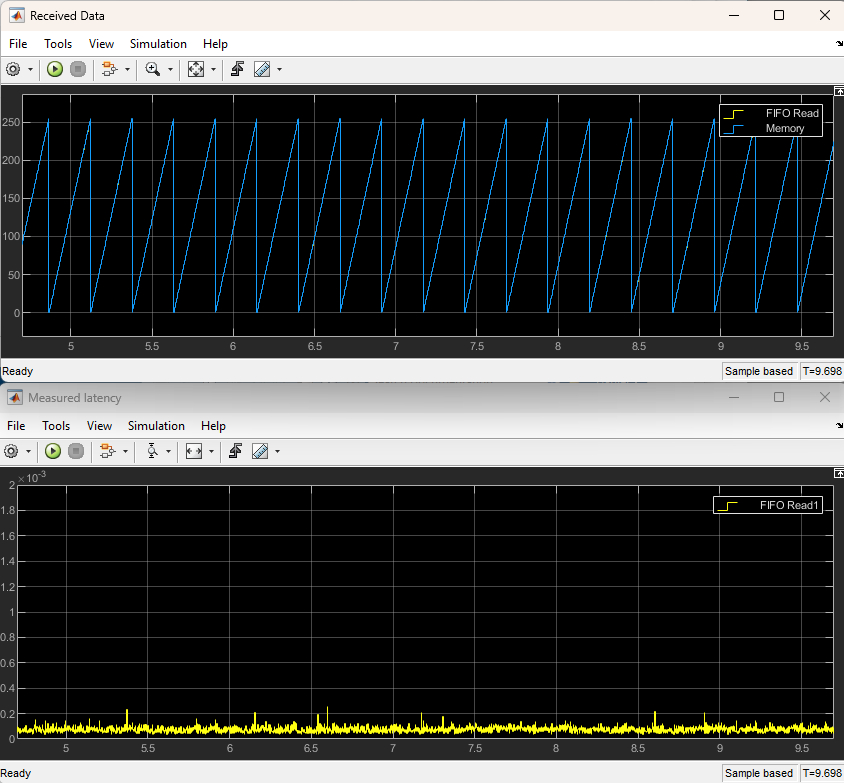
Task: Stop simulation in Measured latency window
Action: click(x=76, y=452)
